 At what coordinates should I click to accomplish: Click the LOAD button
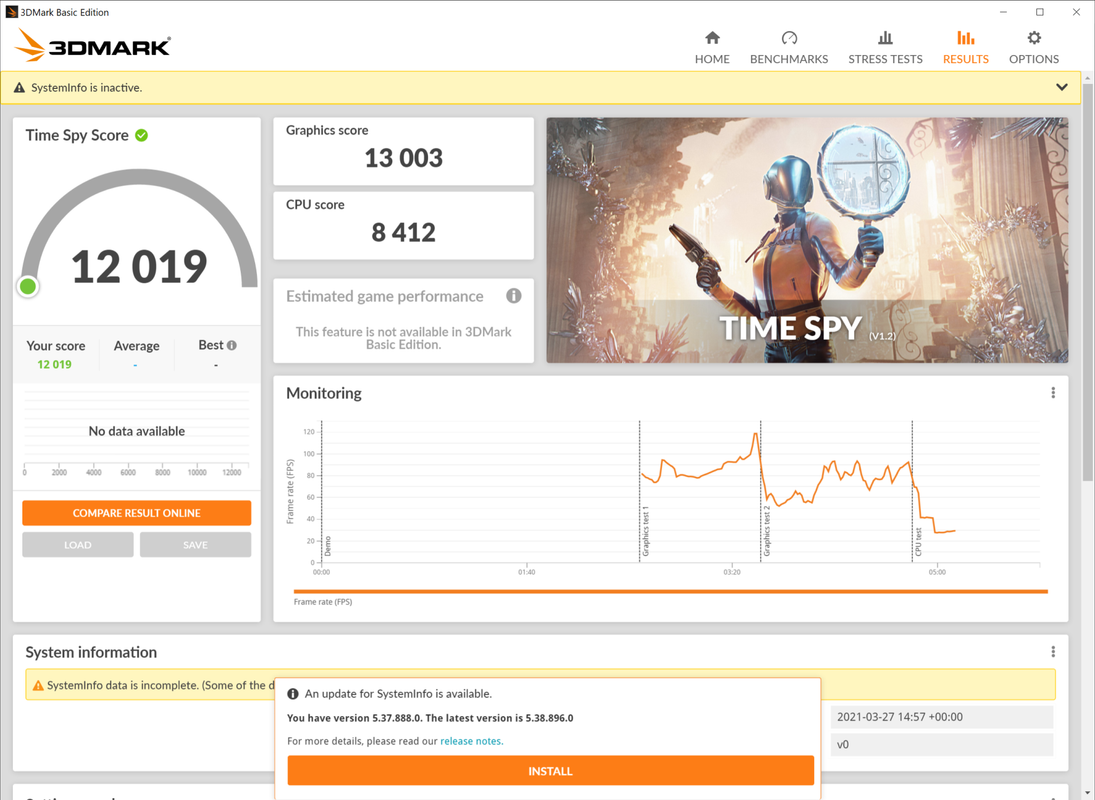pos(78,545)
